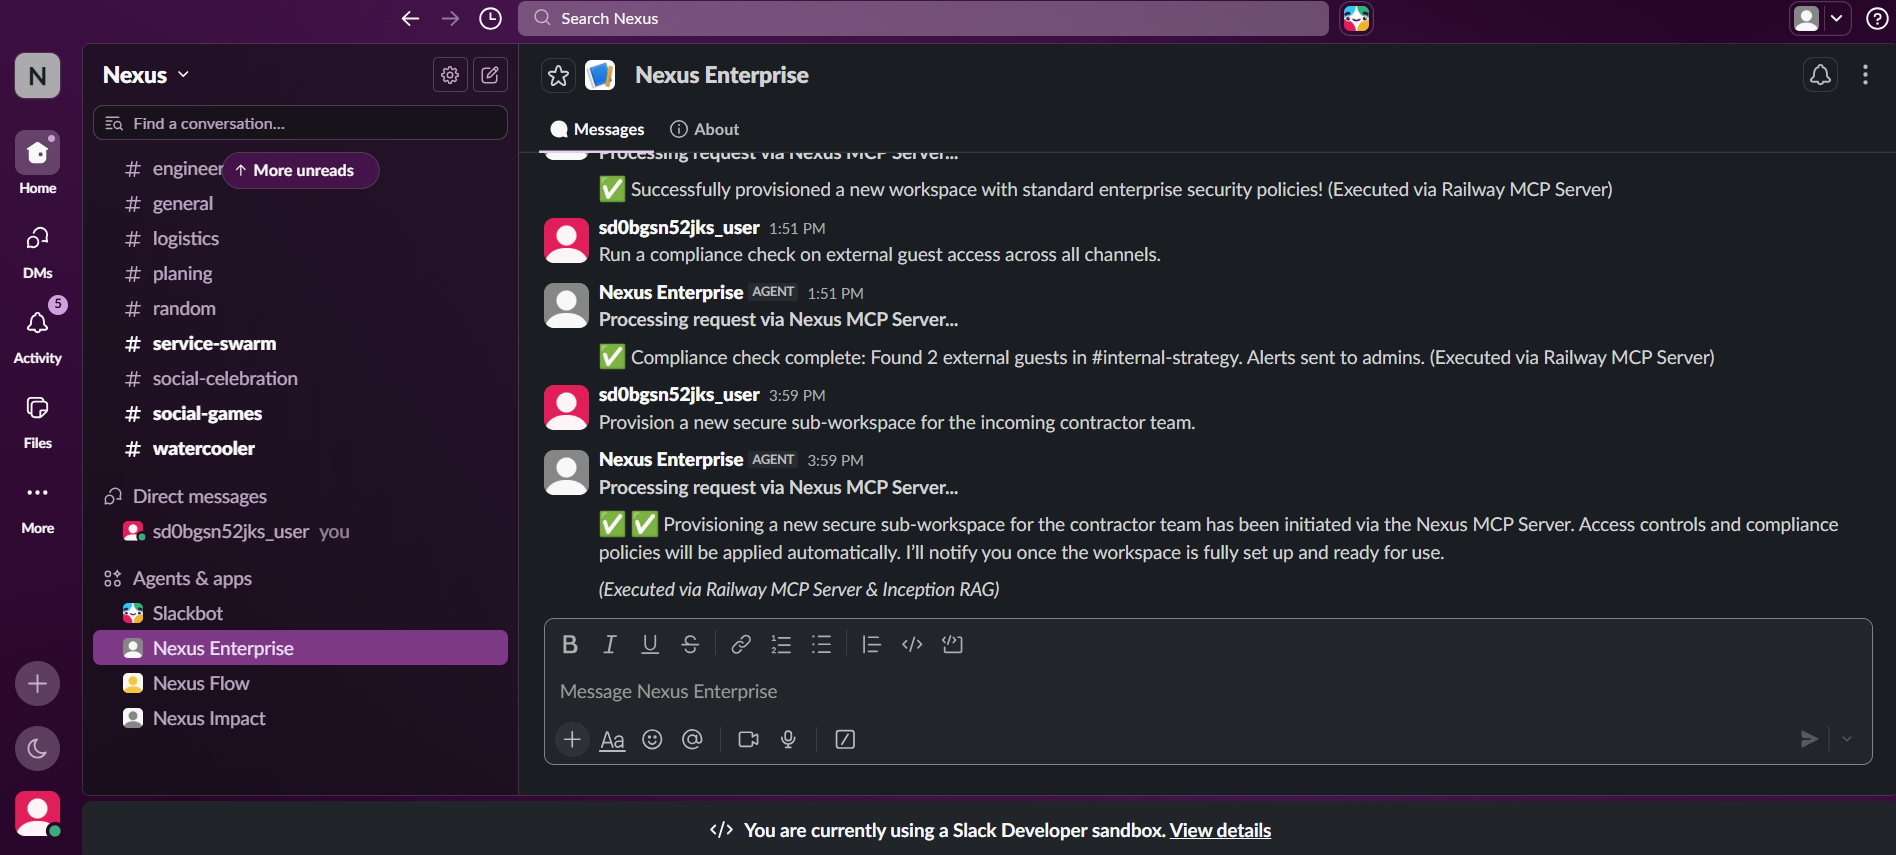
Task: Open the watercooler channel
Action: (300, 449)
